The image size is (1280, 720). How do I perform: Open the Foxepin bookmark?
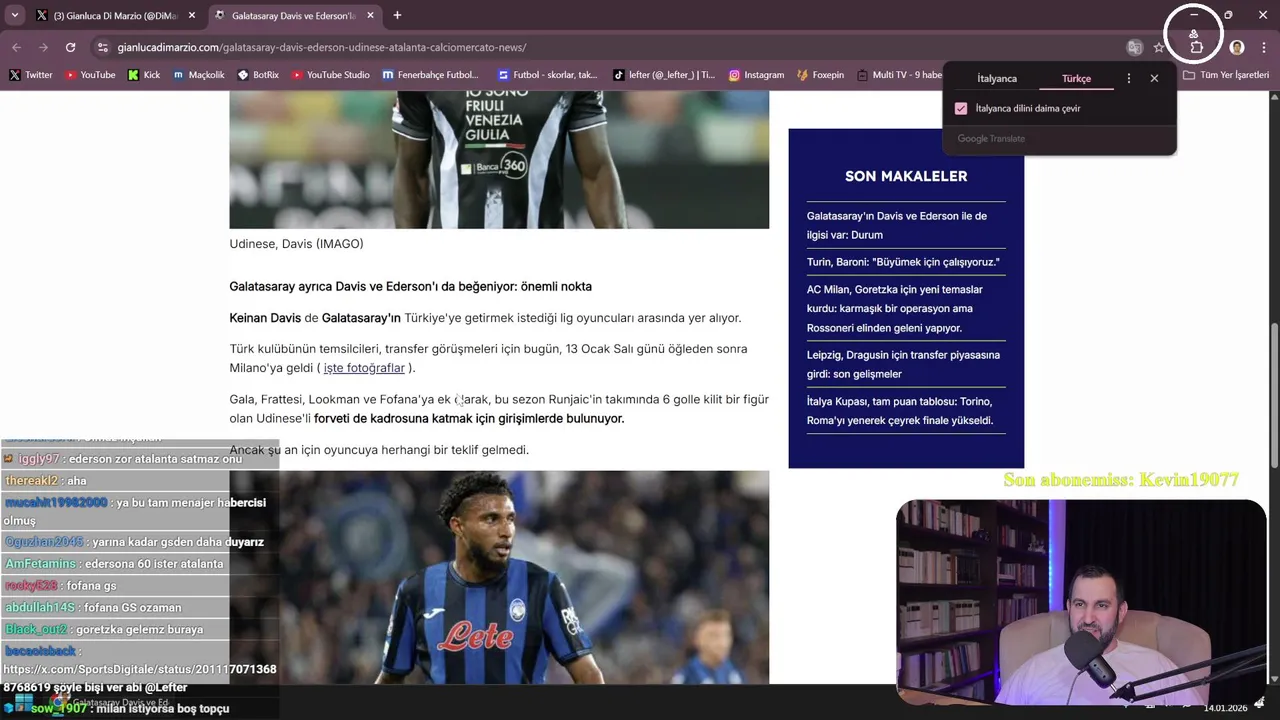[821, 75]
